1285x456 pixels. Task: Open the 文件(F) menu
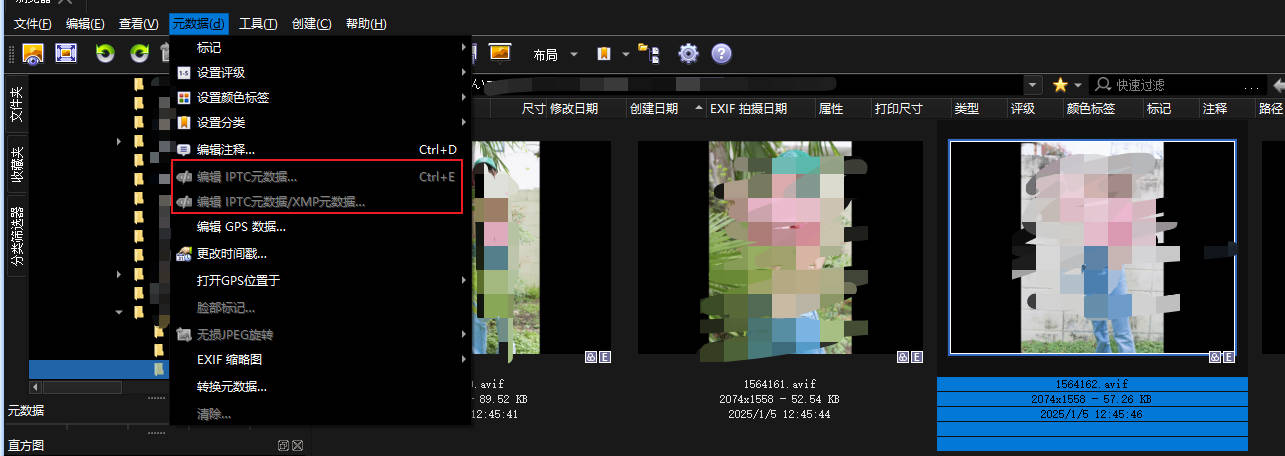(x=33, y=23)
